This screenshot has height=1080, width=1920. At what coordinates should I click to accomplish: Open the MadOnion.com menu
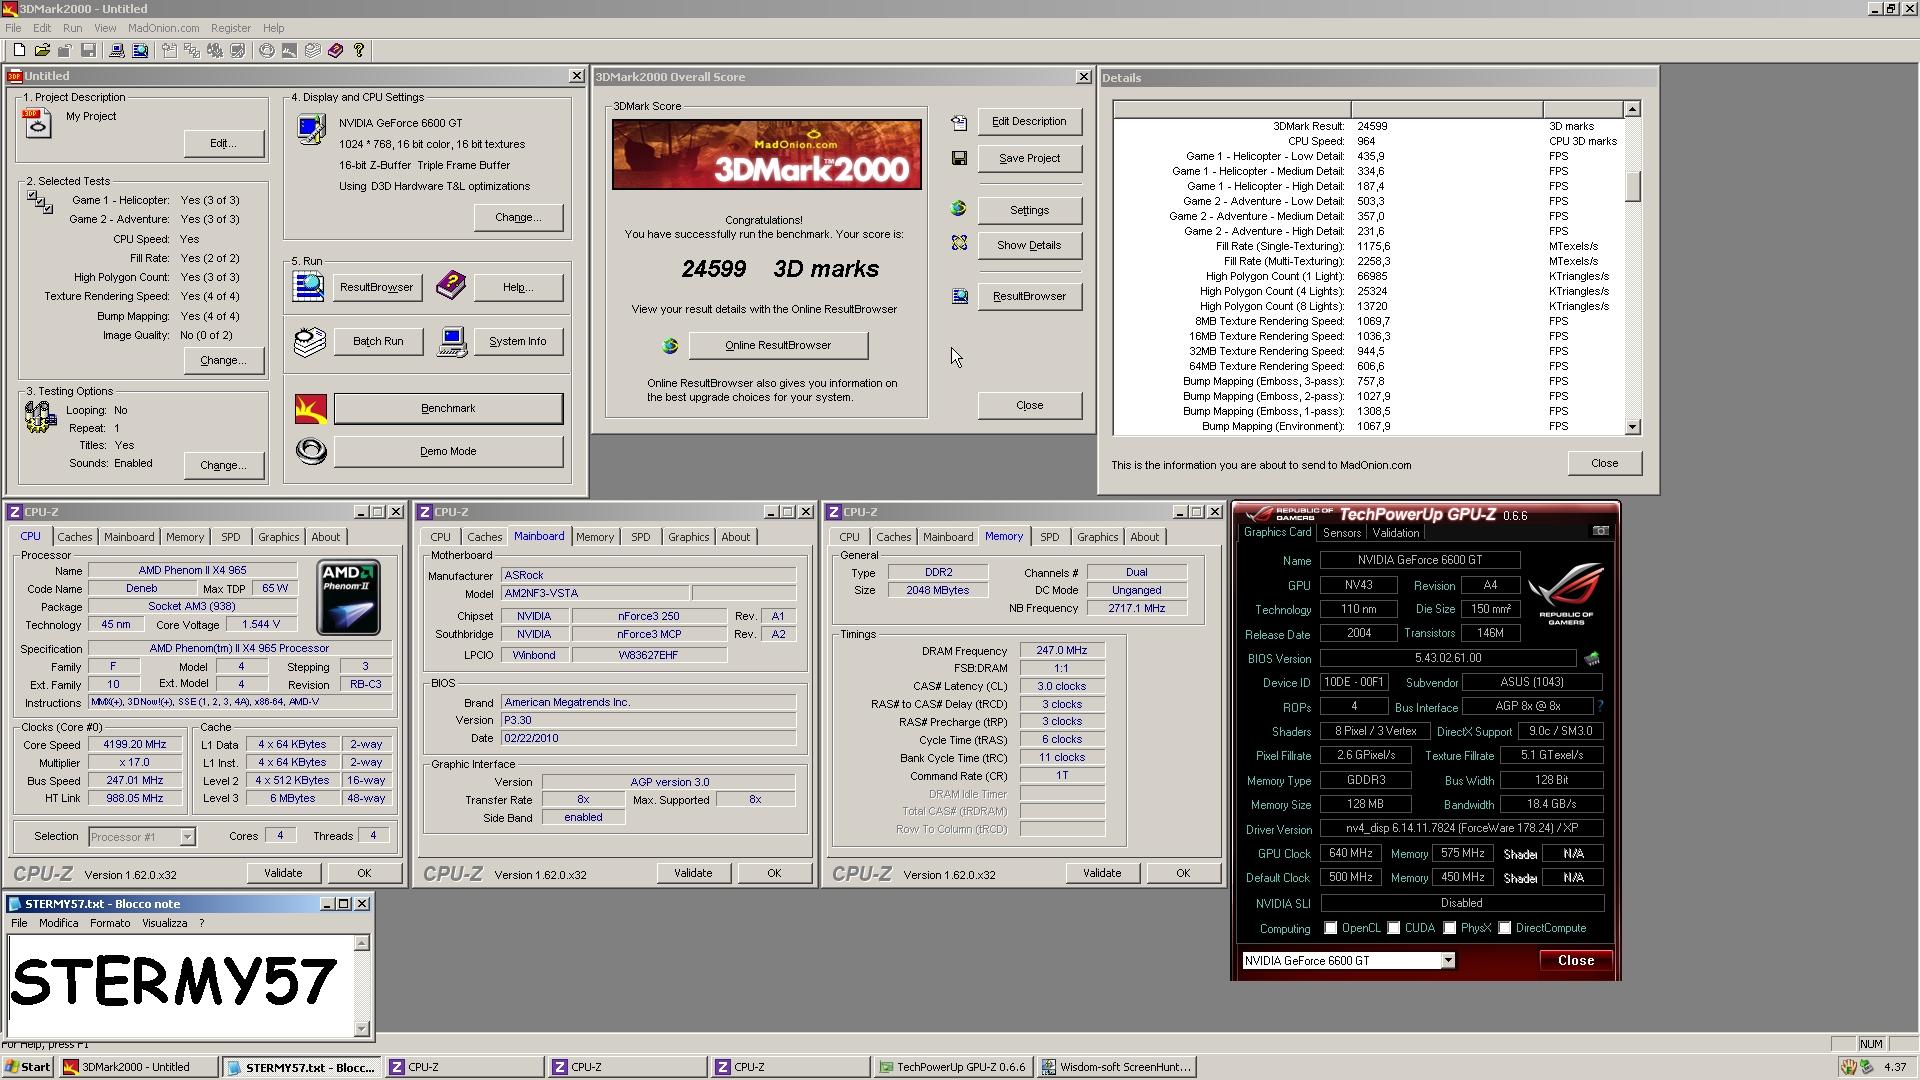point(163,28)
